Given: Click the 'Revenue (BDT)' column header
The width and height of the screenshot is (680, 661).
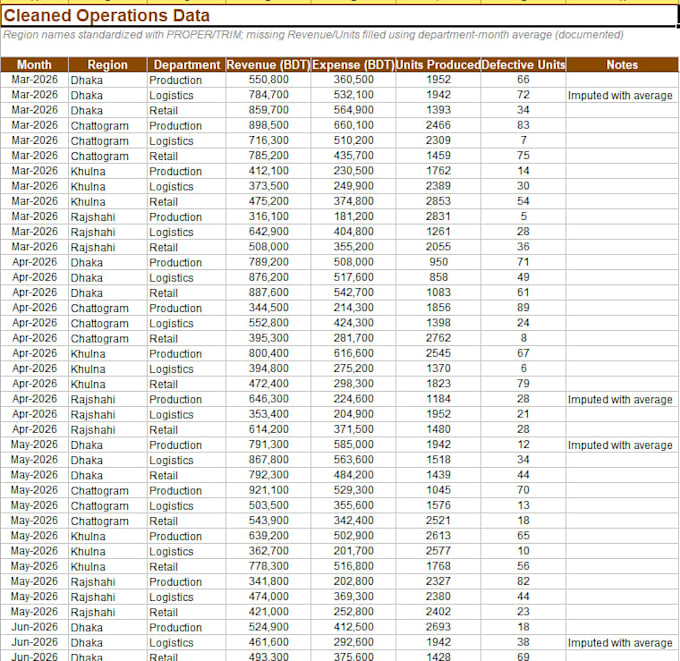Looking at the screenshot, I should click(268, 65).
